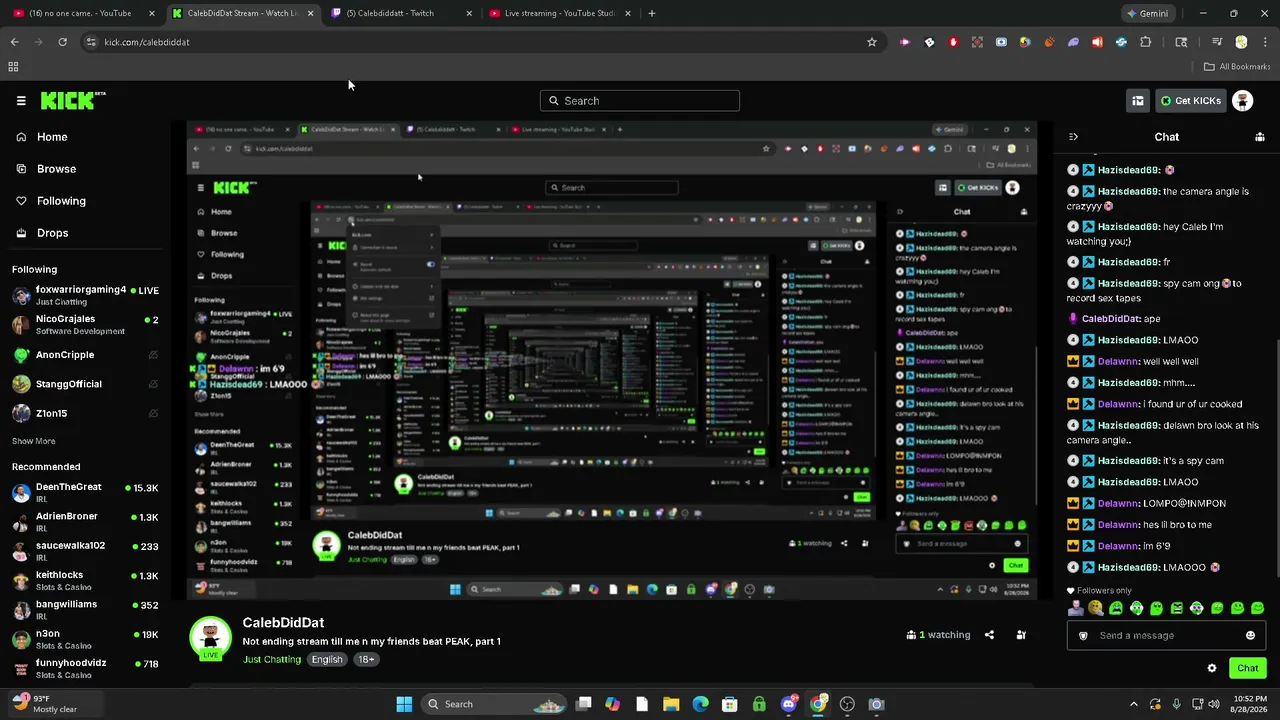Open File Explorer from the taskbar
The image size is (1280, 720).
click(x=671, y=704)
